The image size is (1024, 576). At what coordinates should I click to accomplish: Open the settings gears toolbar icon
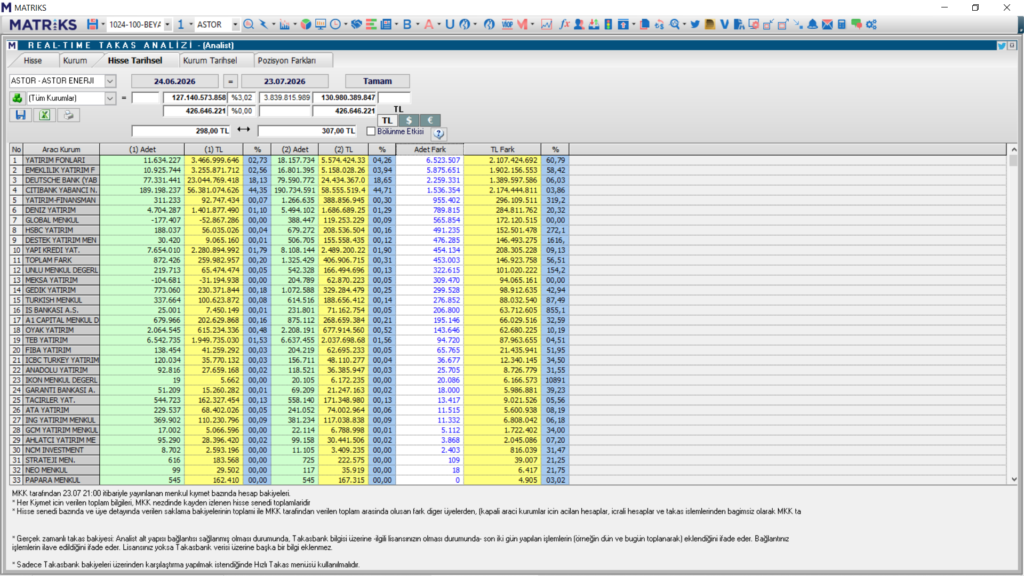click(872, 24)
